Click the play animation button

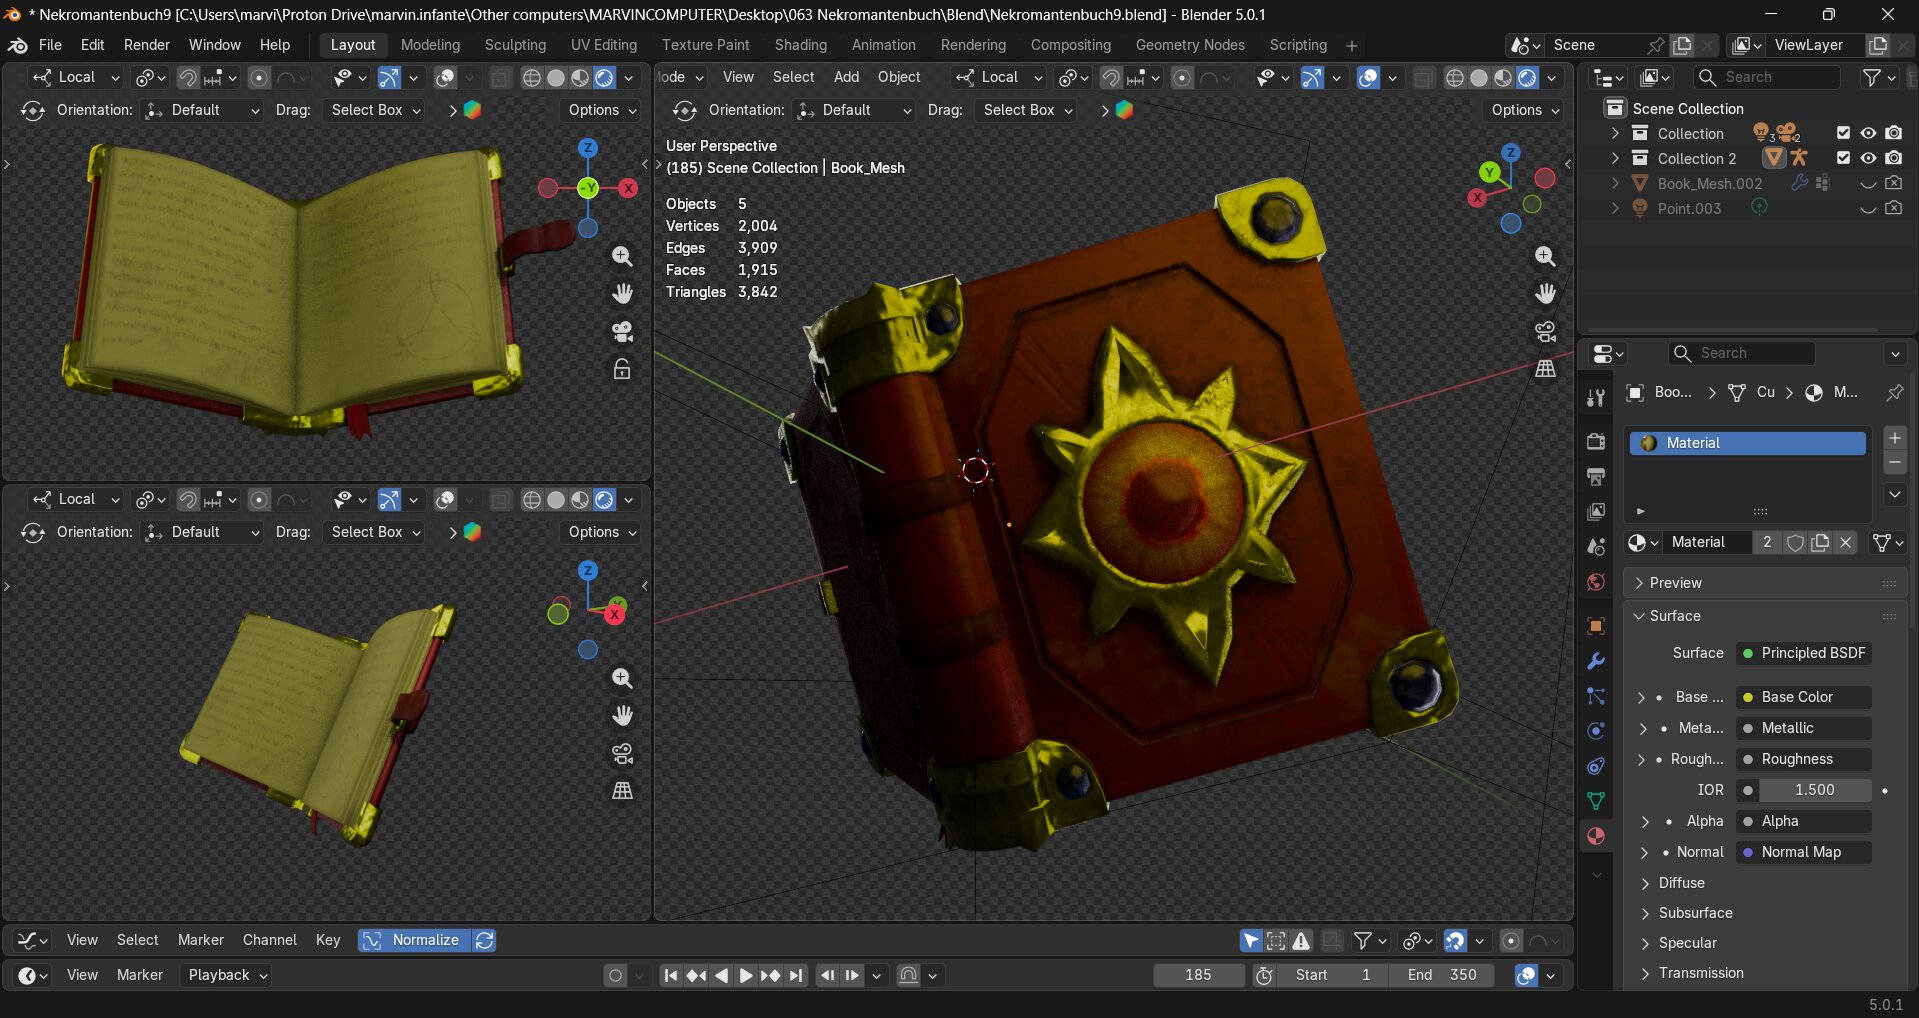click(746, 975)
